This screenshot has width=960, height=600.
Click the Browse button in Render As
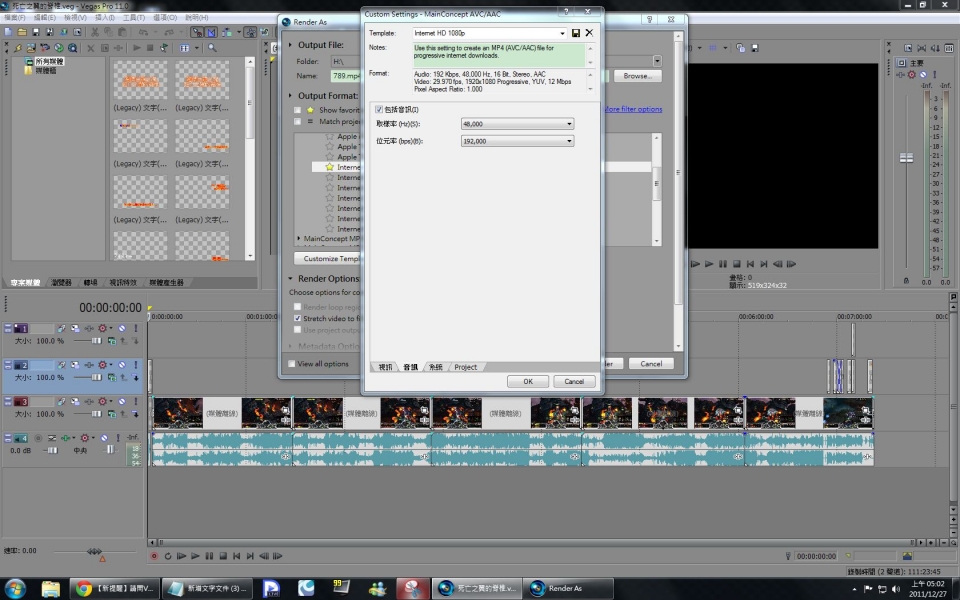tap(636, 76)
